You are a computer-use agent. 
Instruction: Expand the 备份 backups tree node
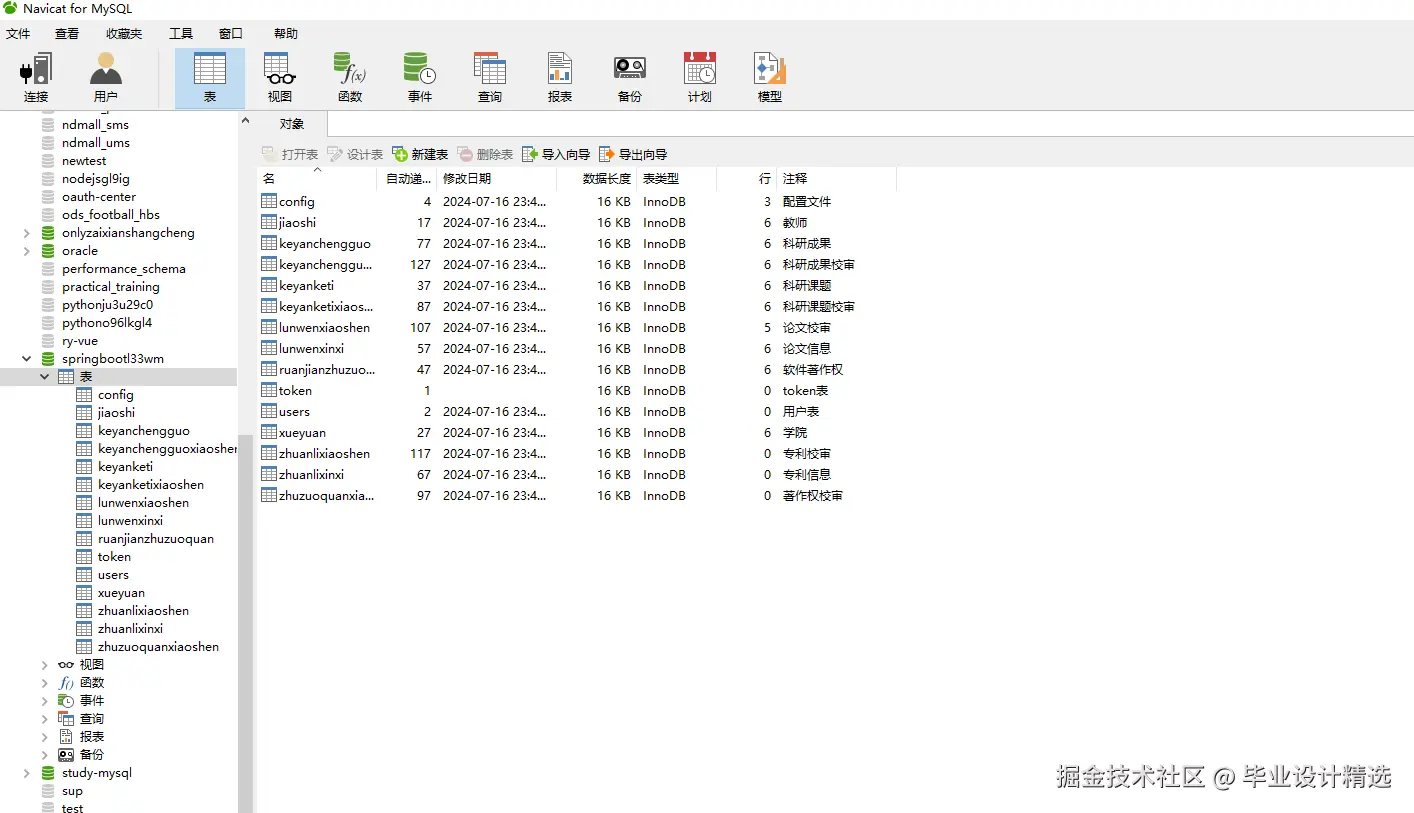[45, 755]
